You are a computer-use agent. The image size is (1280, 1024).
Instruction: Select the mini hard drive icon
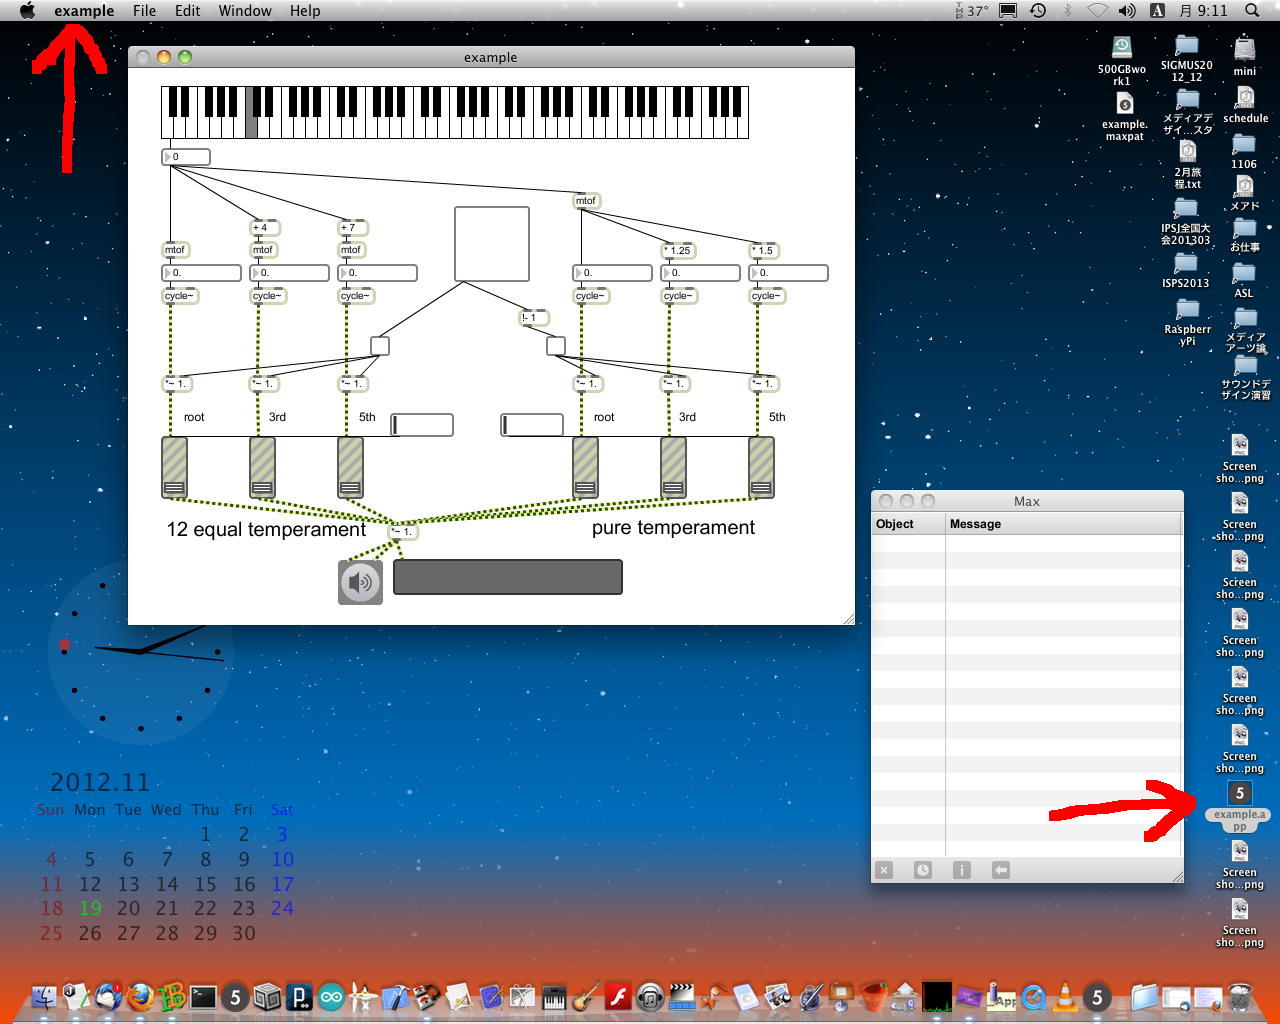point(1245,57)
